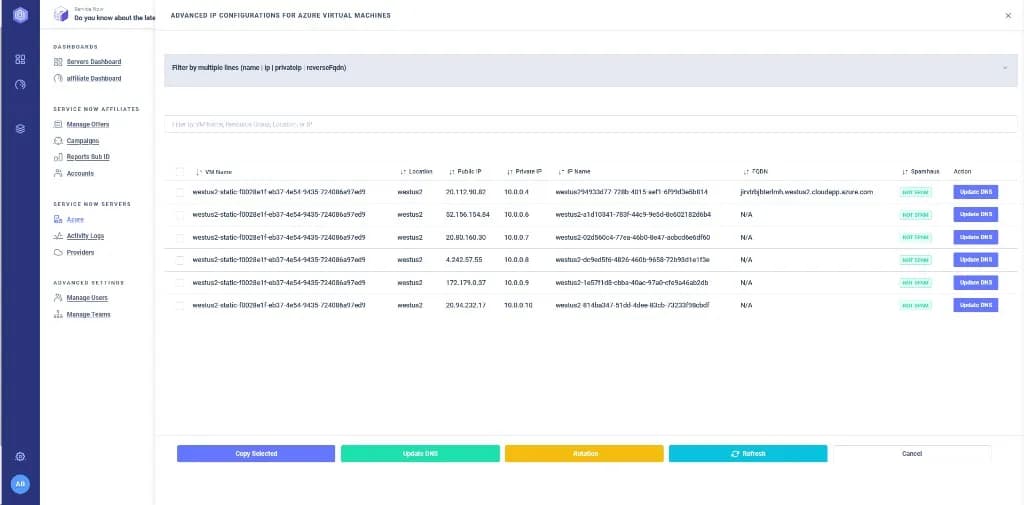The image size is (1024, 505).
Task: Open the Providers link in the sidebar
Action: click(x=80, y=252)
